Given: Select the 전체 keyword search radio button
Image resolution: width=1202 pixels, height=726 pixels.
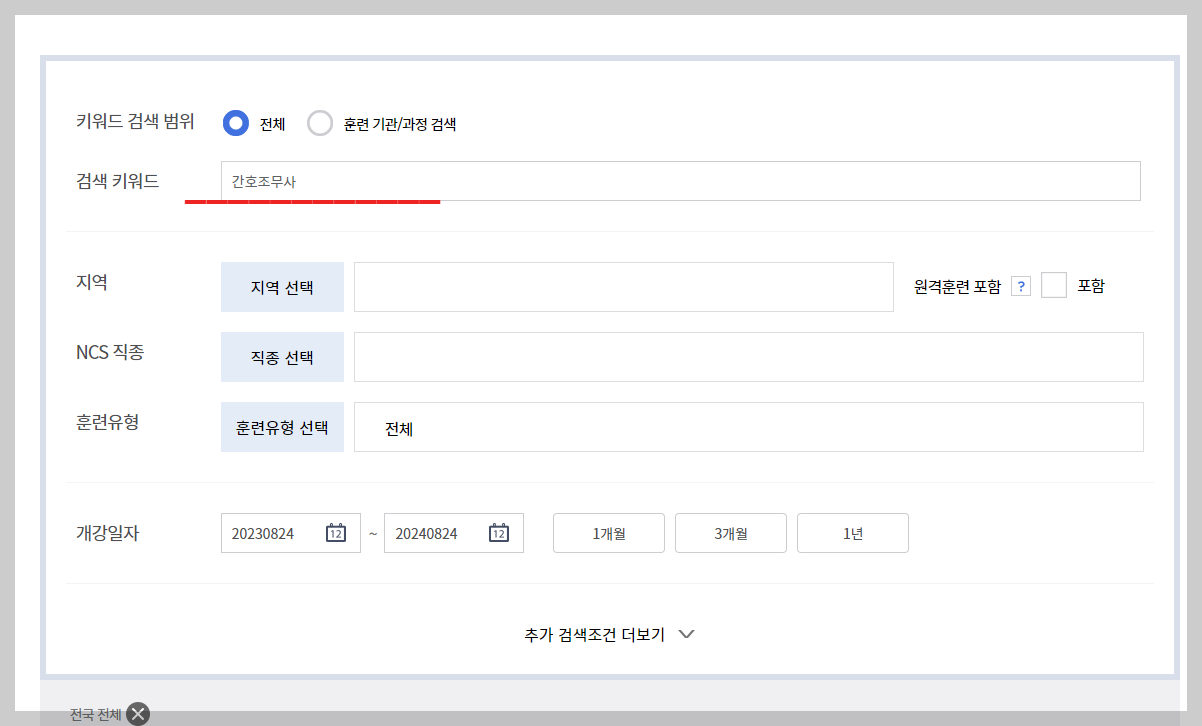Looking at the screenshot, I should click(236, 123).
